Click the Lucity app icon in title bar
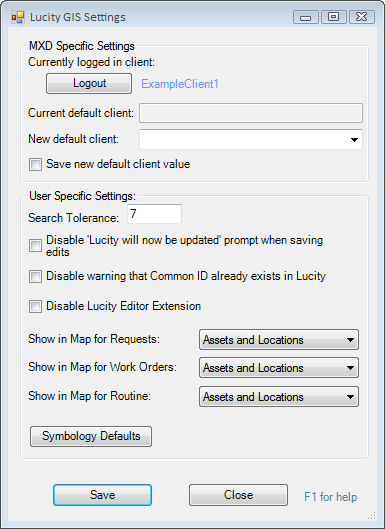385x529 pixels. [x=18, y=17]
